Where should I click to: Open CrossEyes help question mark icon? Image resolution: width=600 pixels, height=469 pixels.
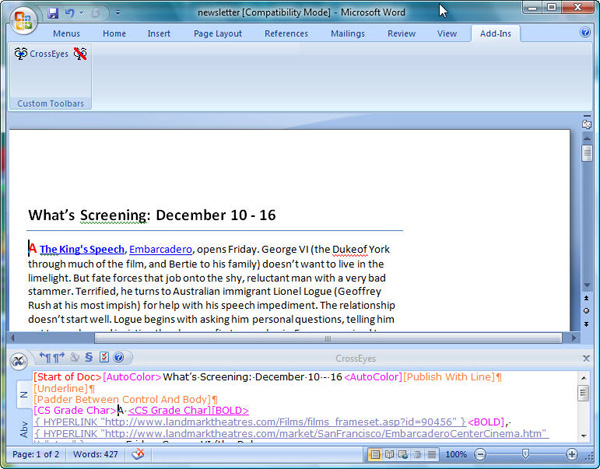(x=119, y=358)
